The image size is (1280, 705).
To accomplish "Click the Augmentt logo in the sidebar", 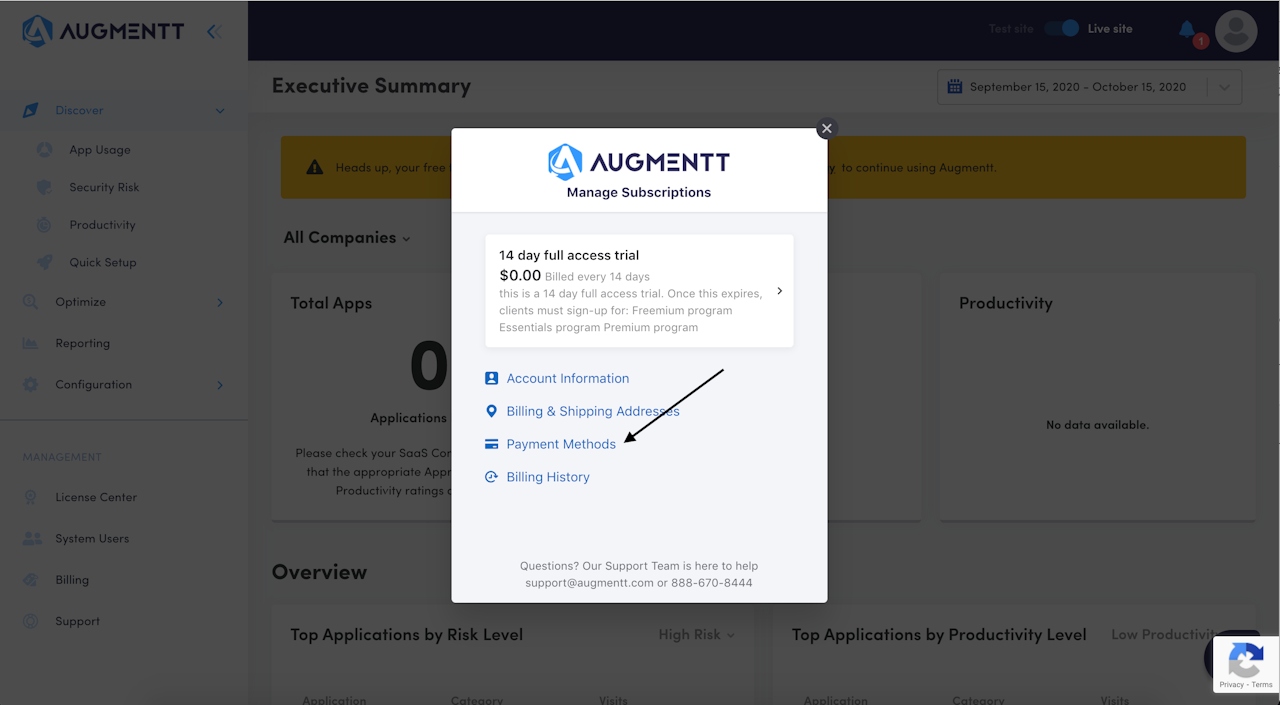I will click(x=103, y=31).
